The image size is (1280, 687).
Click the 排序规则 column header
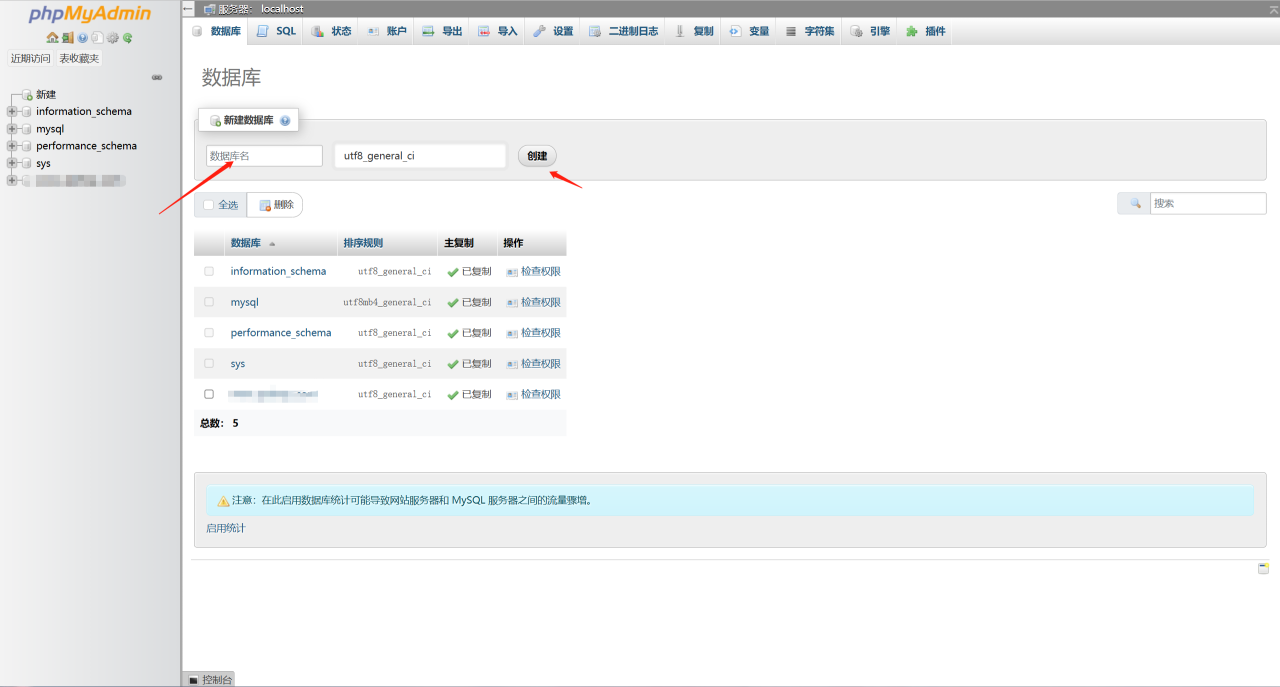pos(363,243)
